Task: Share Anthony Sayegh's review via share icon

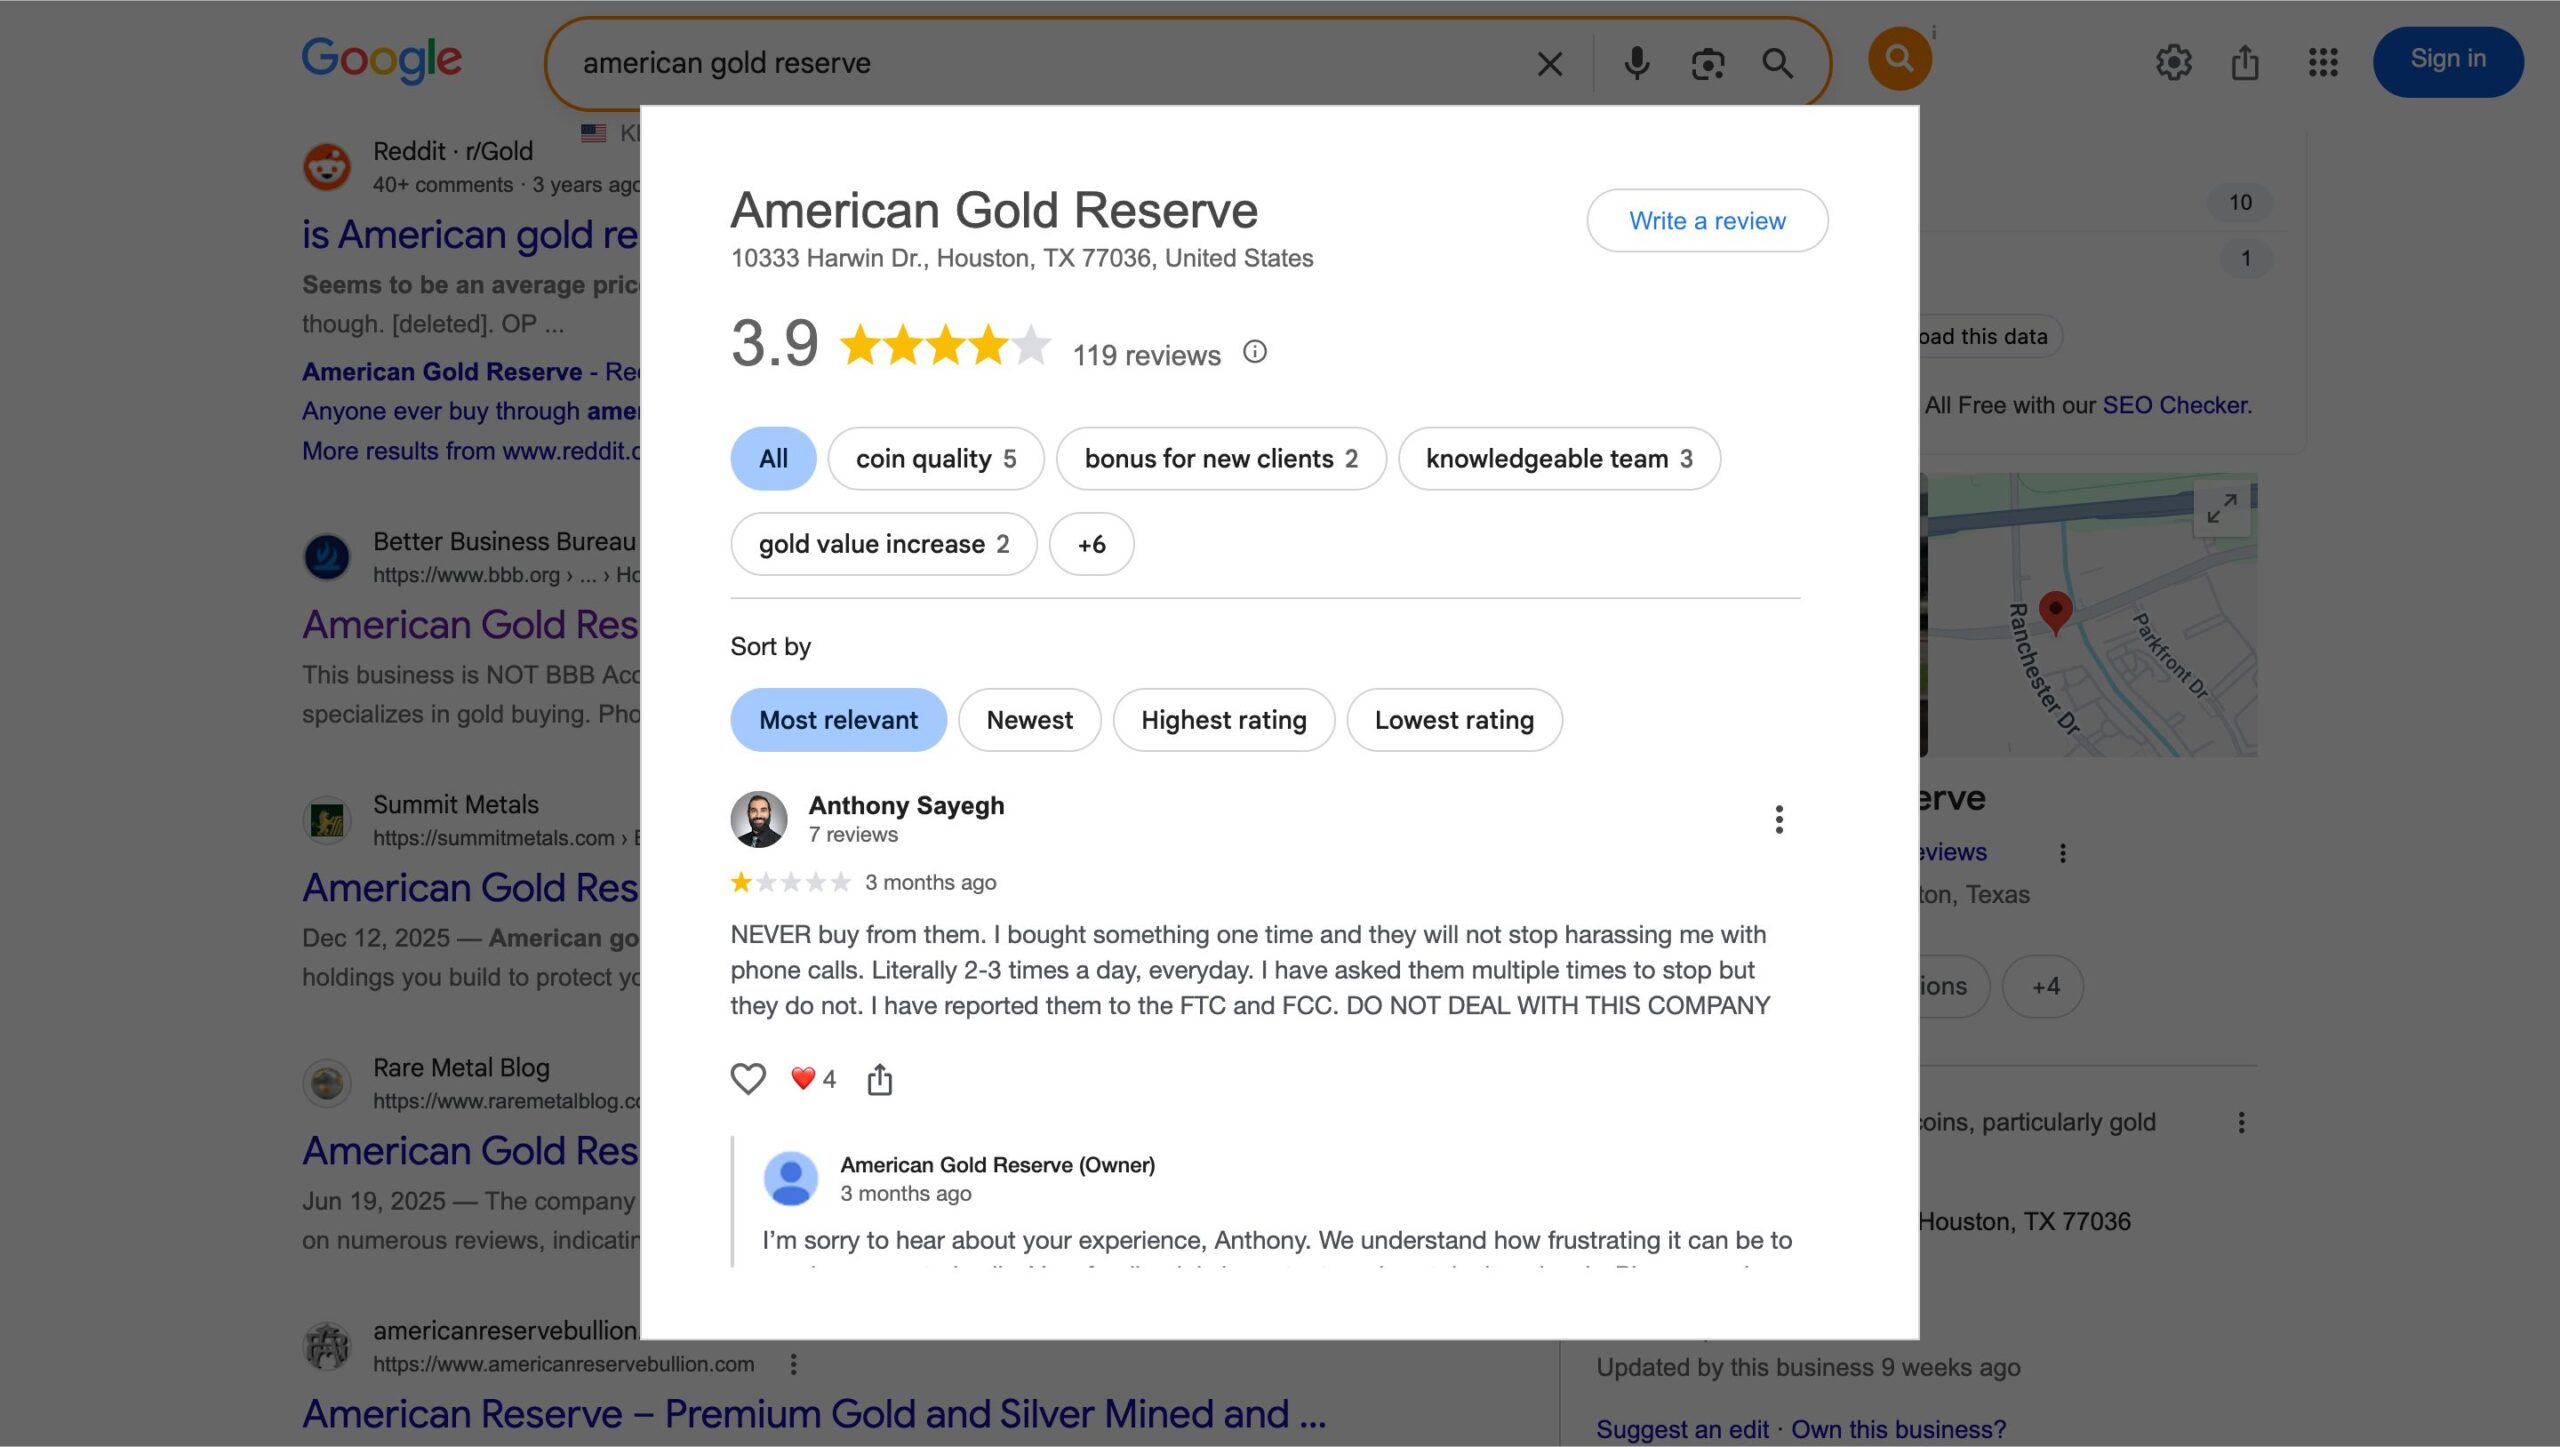Action: [x=879, y=1079]
